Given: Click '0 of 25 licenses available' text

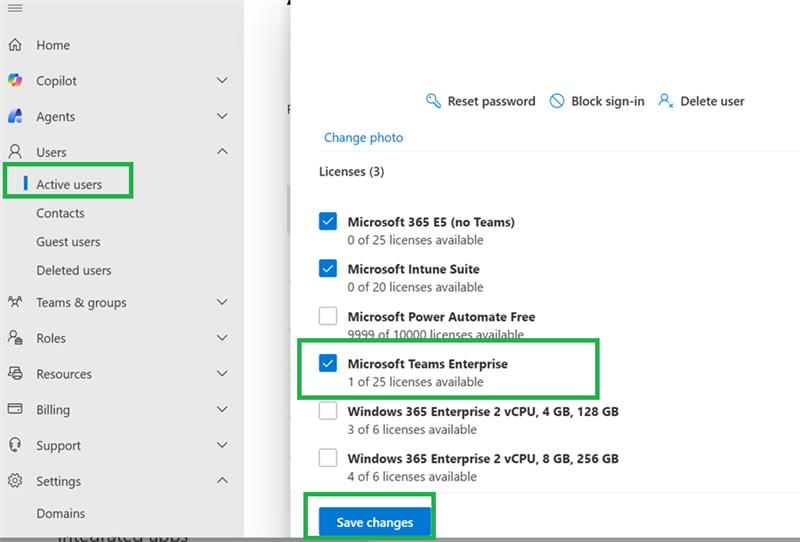Looking at the screenshot, I should pyautogui.click(x=415, y=240).
